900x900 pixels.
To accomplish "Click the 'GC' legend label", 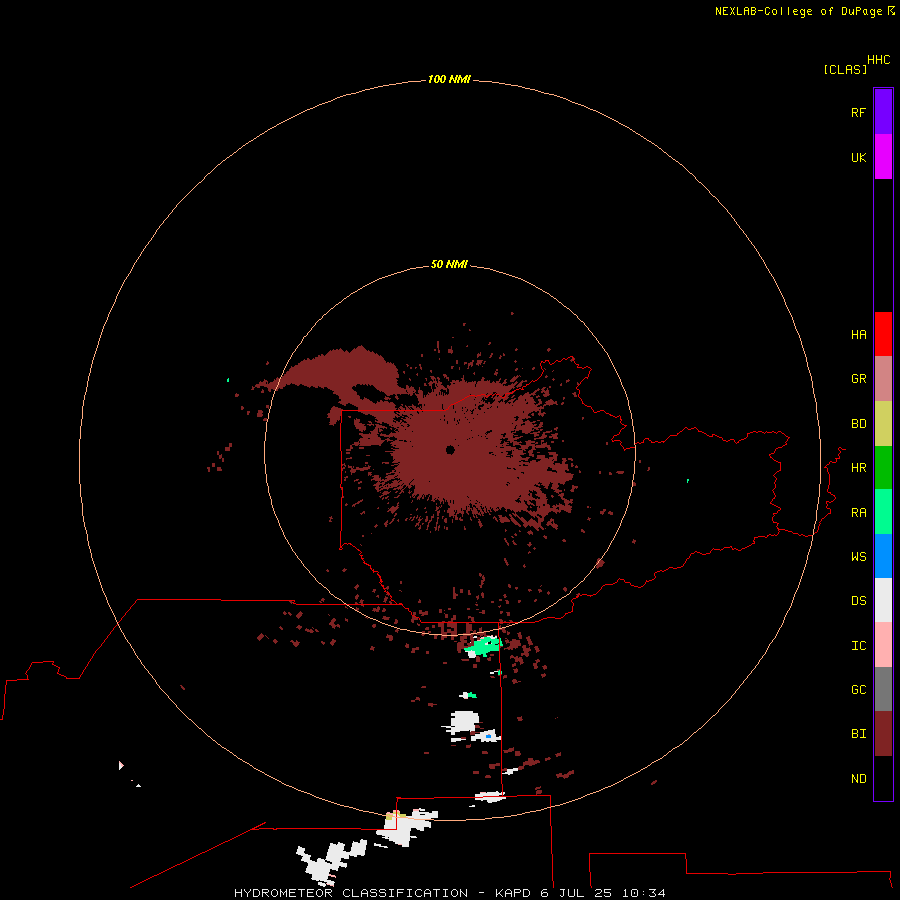I will pos(858,690).
